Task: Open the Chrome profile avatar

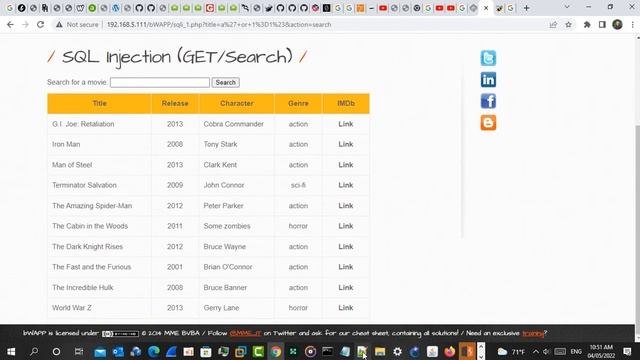Action: pyautogui.click(x=617, y=24)
